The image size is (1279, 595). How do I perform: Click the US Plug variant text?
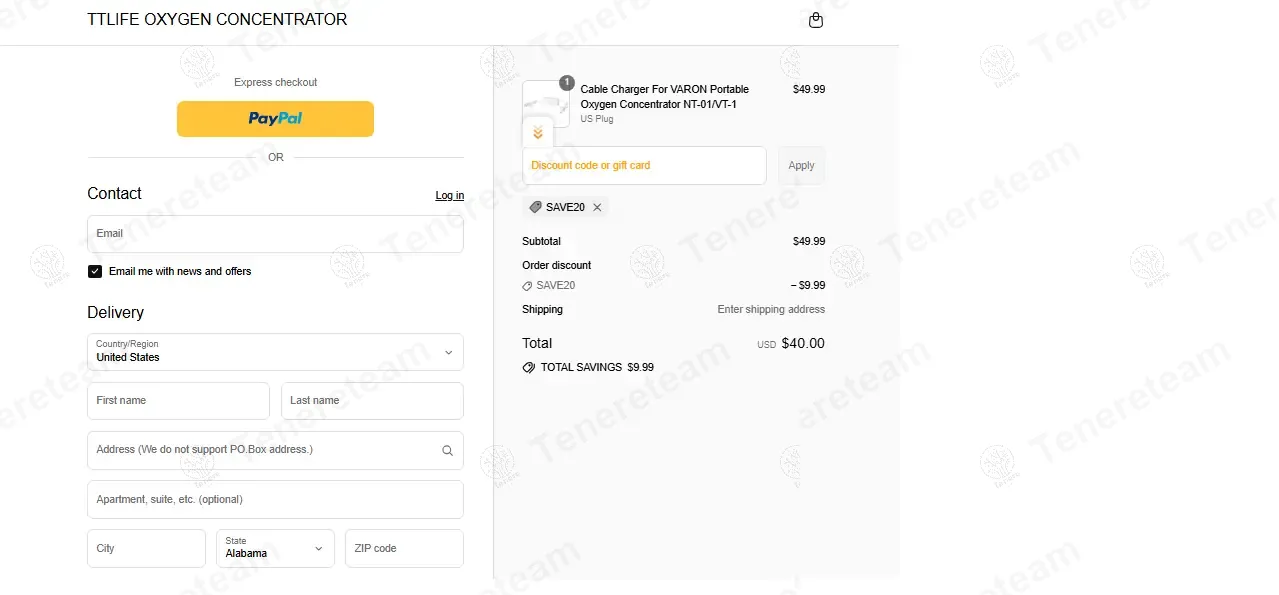(597, 119)
